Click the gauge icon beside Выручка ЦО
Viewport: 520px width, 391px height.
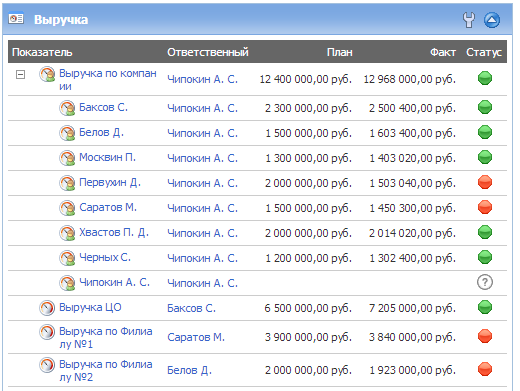pyautogui.click(x=47, y=308)
